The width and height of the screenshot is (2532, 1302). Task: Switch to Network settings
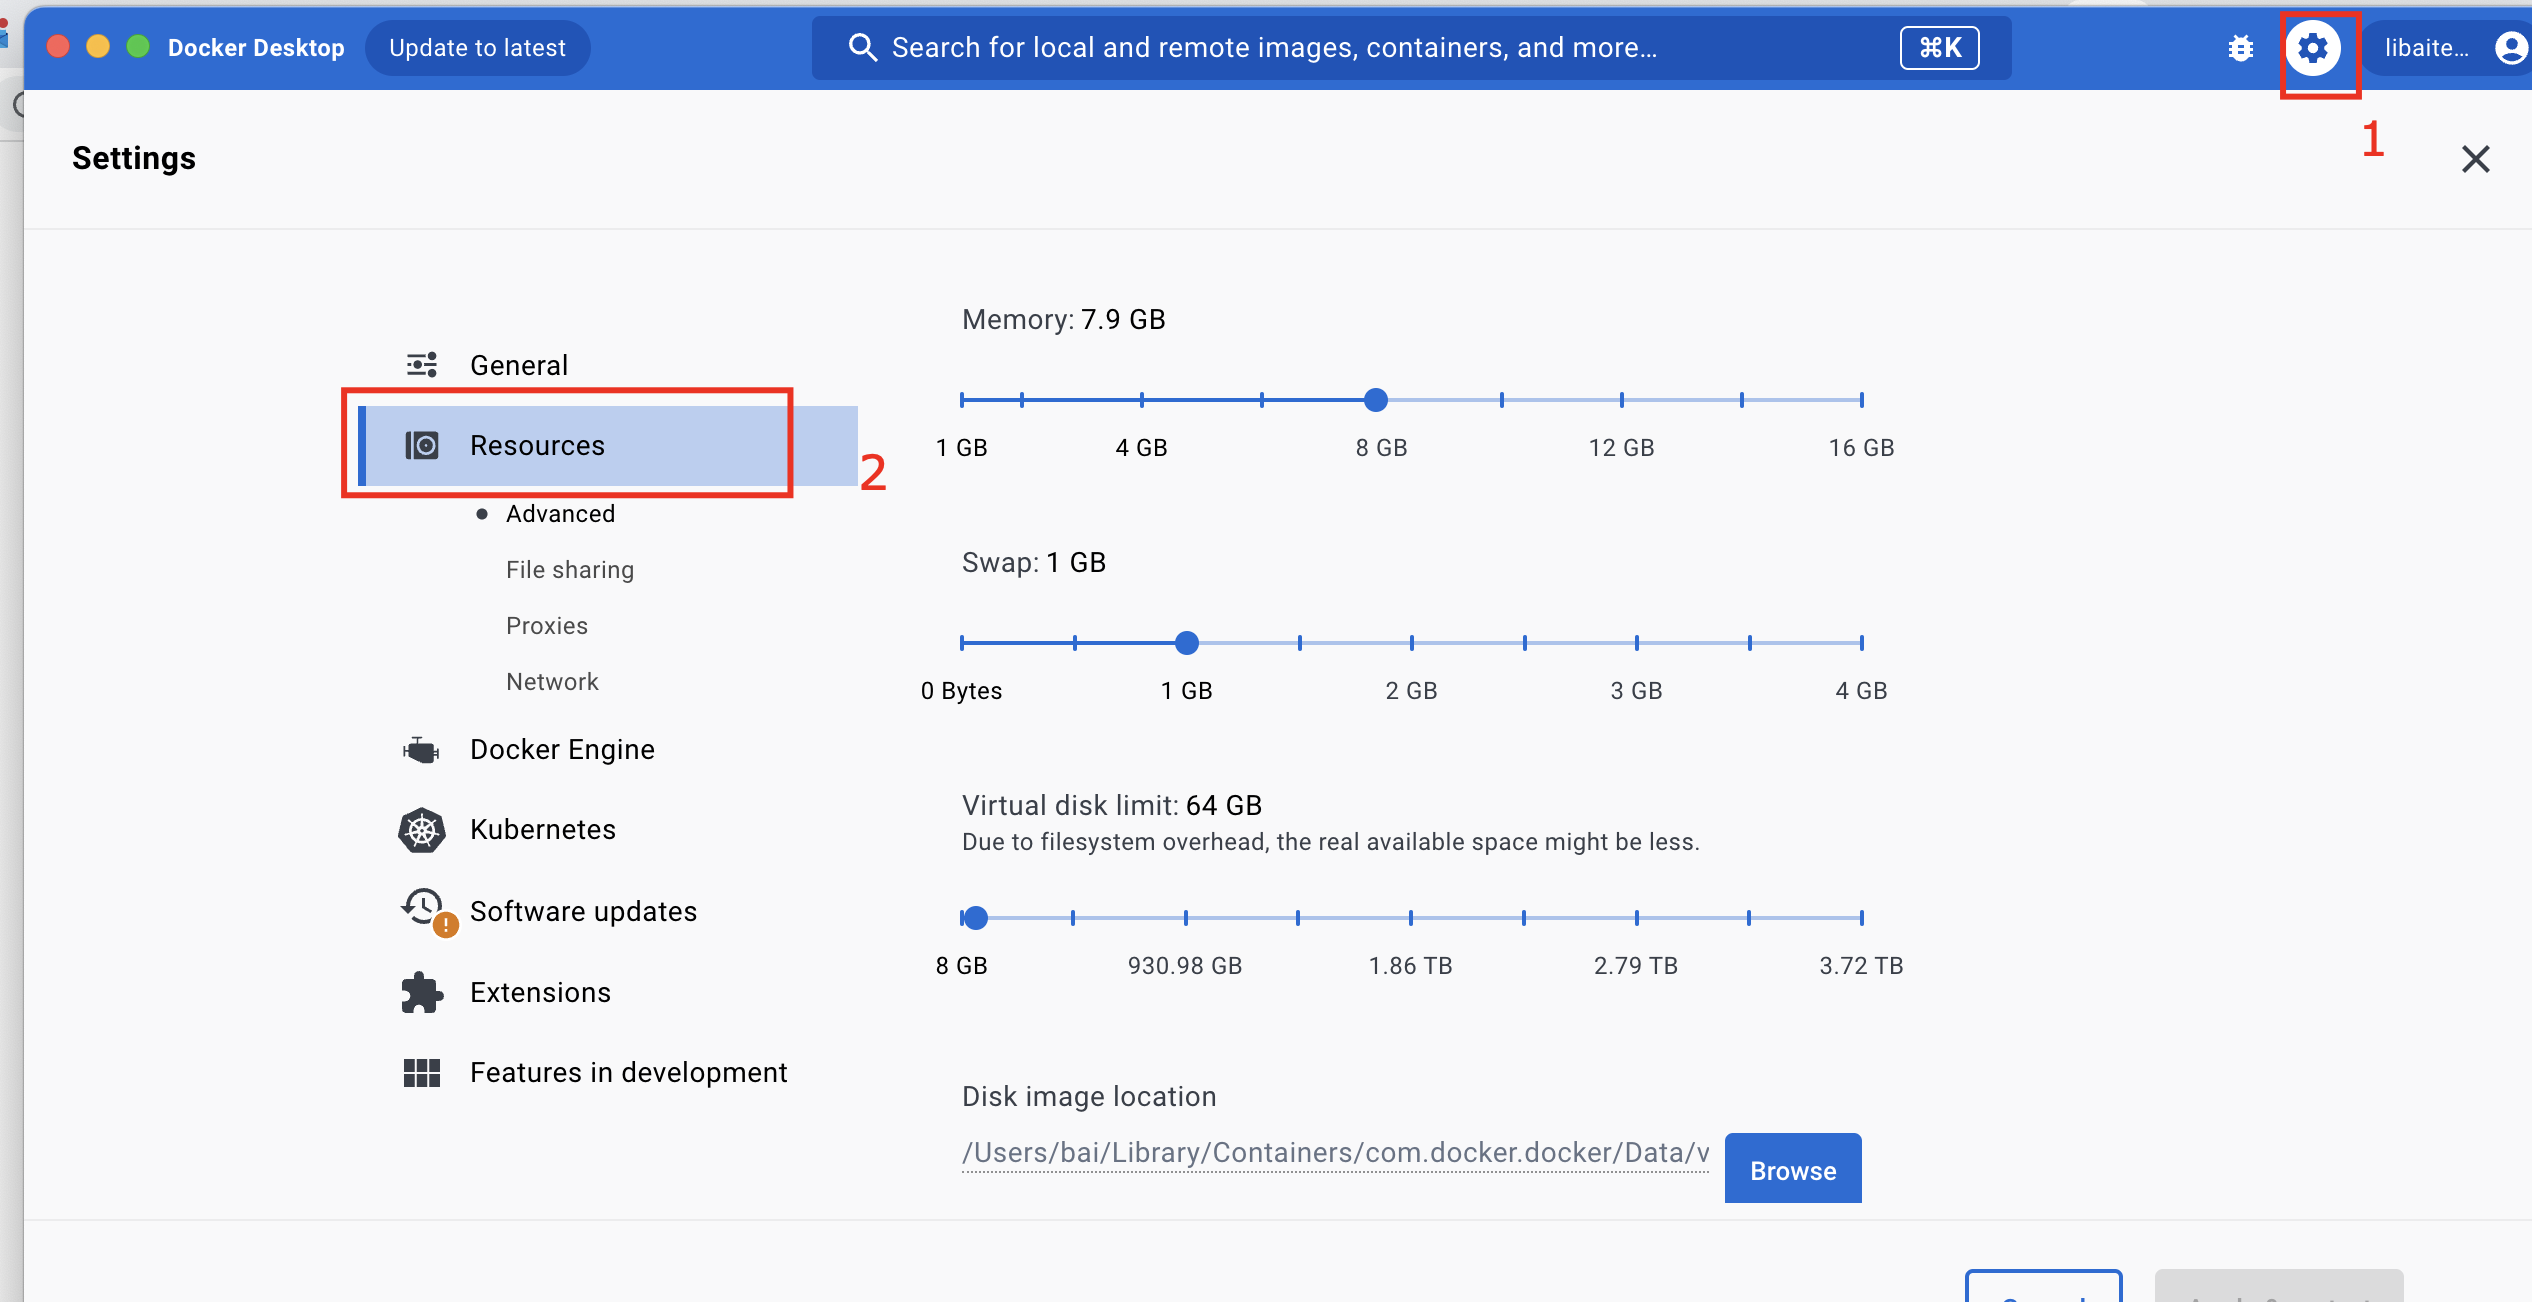coord(551,682)
